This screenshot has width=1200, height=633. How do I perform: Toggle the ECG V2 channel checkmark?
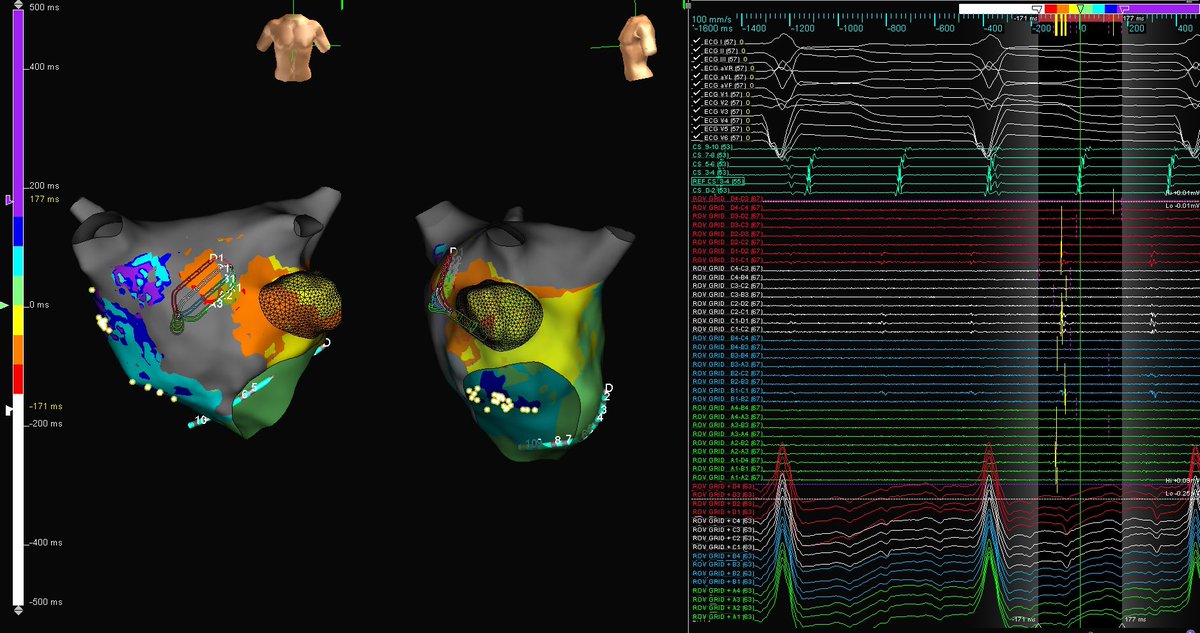[x=695, y=102]
